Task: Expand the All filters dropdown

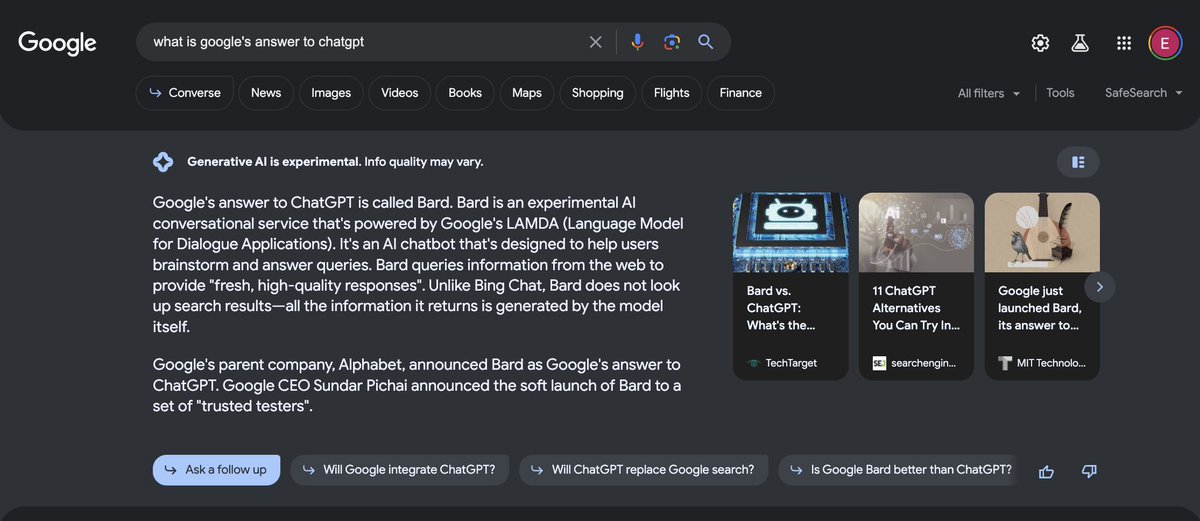Action: 989,93
